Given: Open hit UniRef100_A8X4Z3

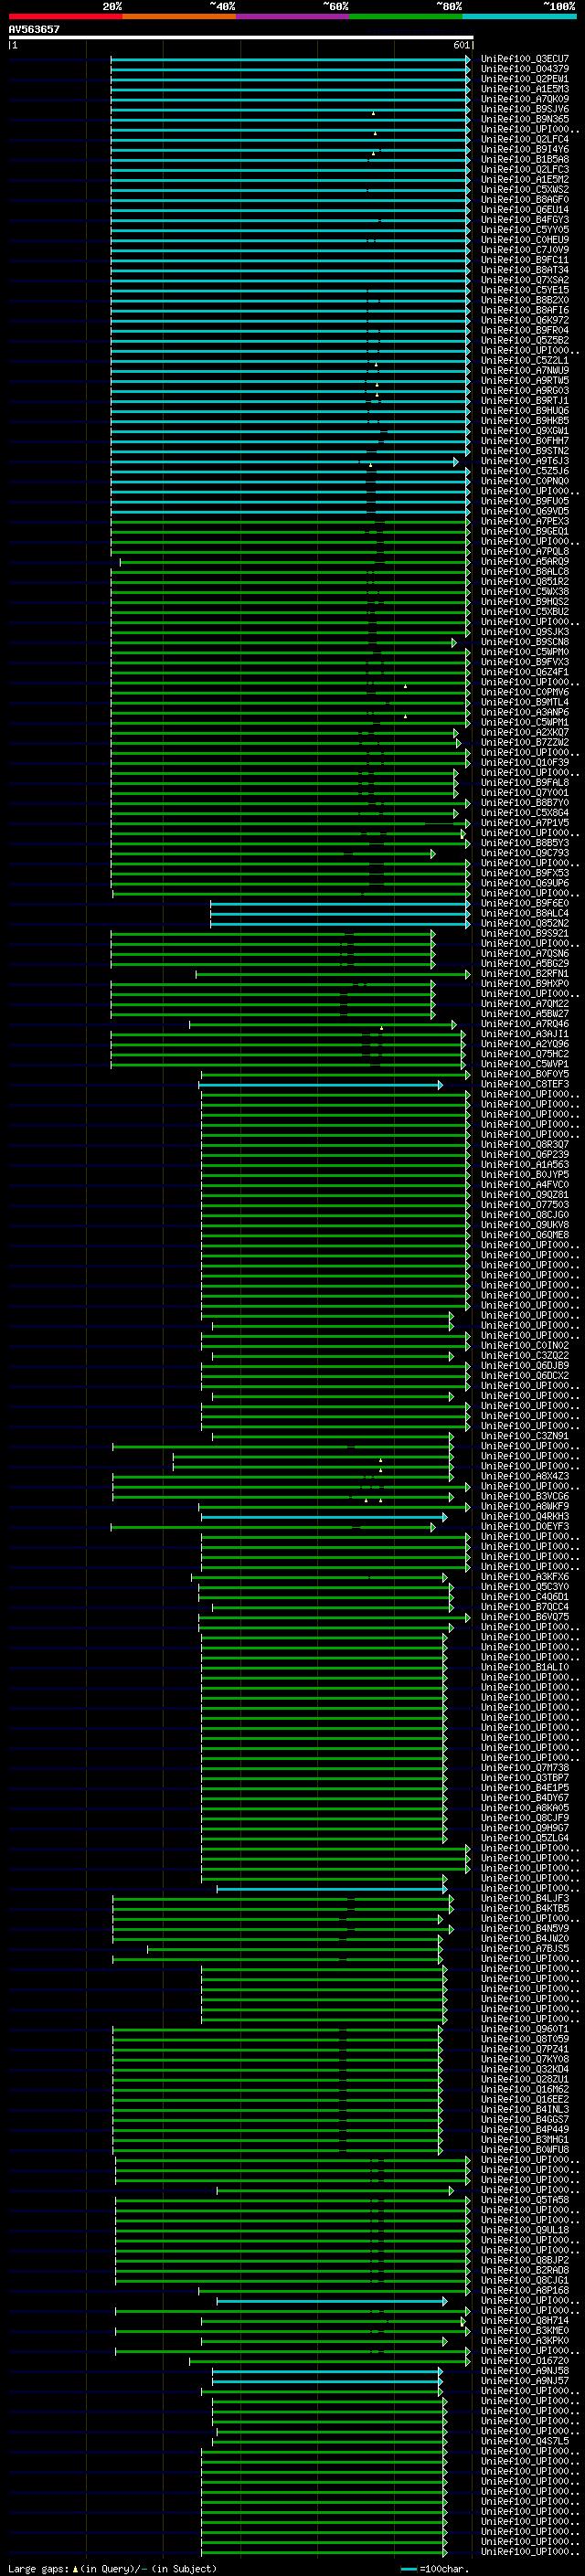Looking at the screenshot, I should pyautogui.click(x=524, y=1476).
